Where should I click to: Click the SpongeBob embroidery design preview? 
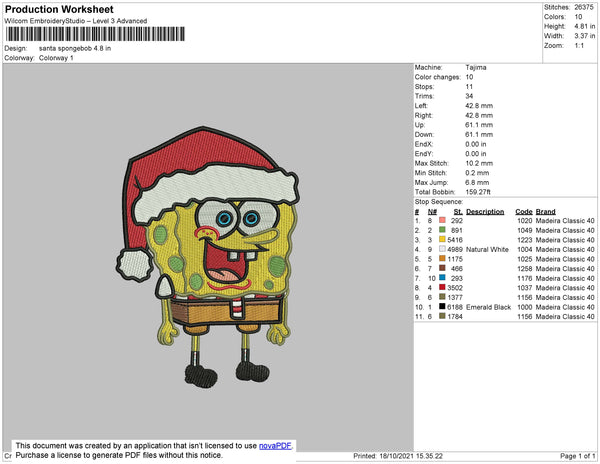coord(208,257)
